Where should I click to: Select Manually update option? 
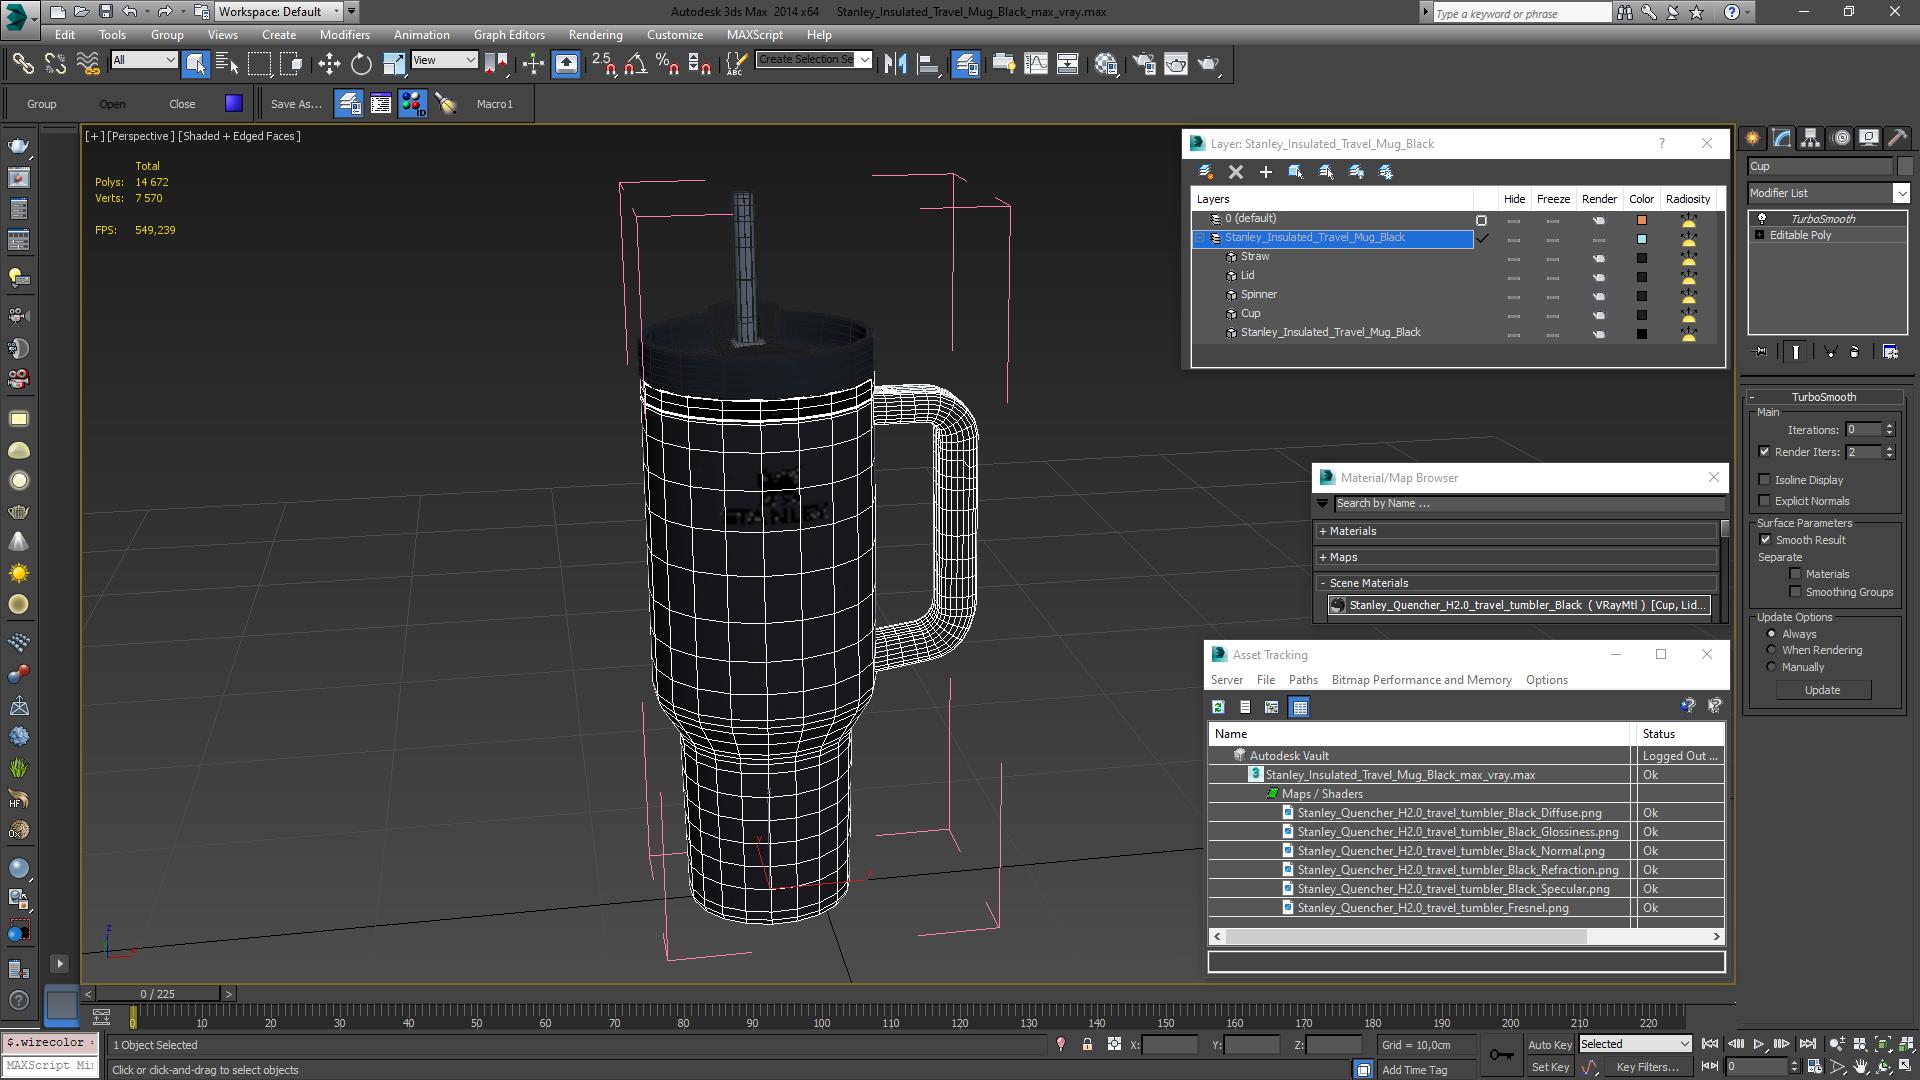coord(1772,667)
